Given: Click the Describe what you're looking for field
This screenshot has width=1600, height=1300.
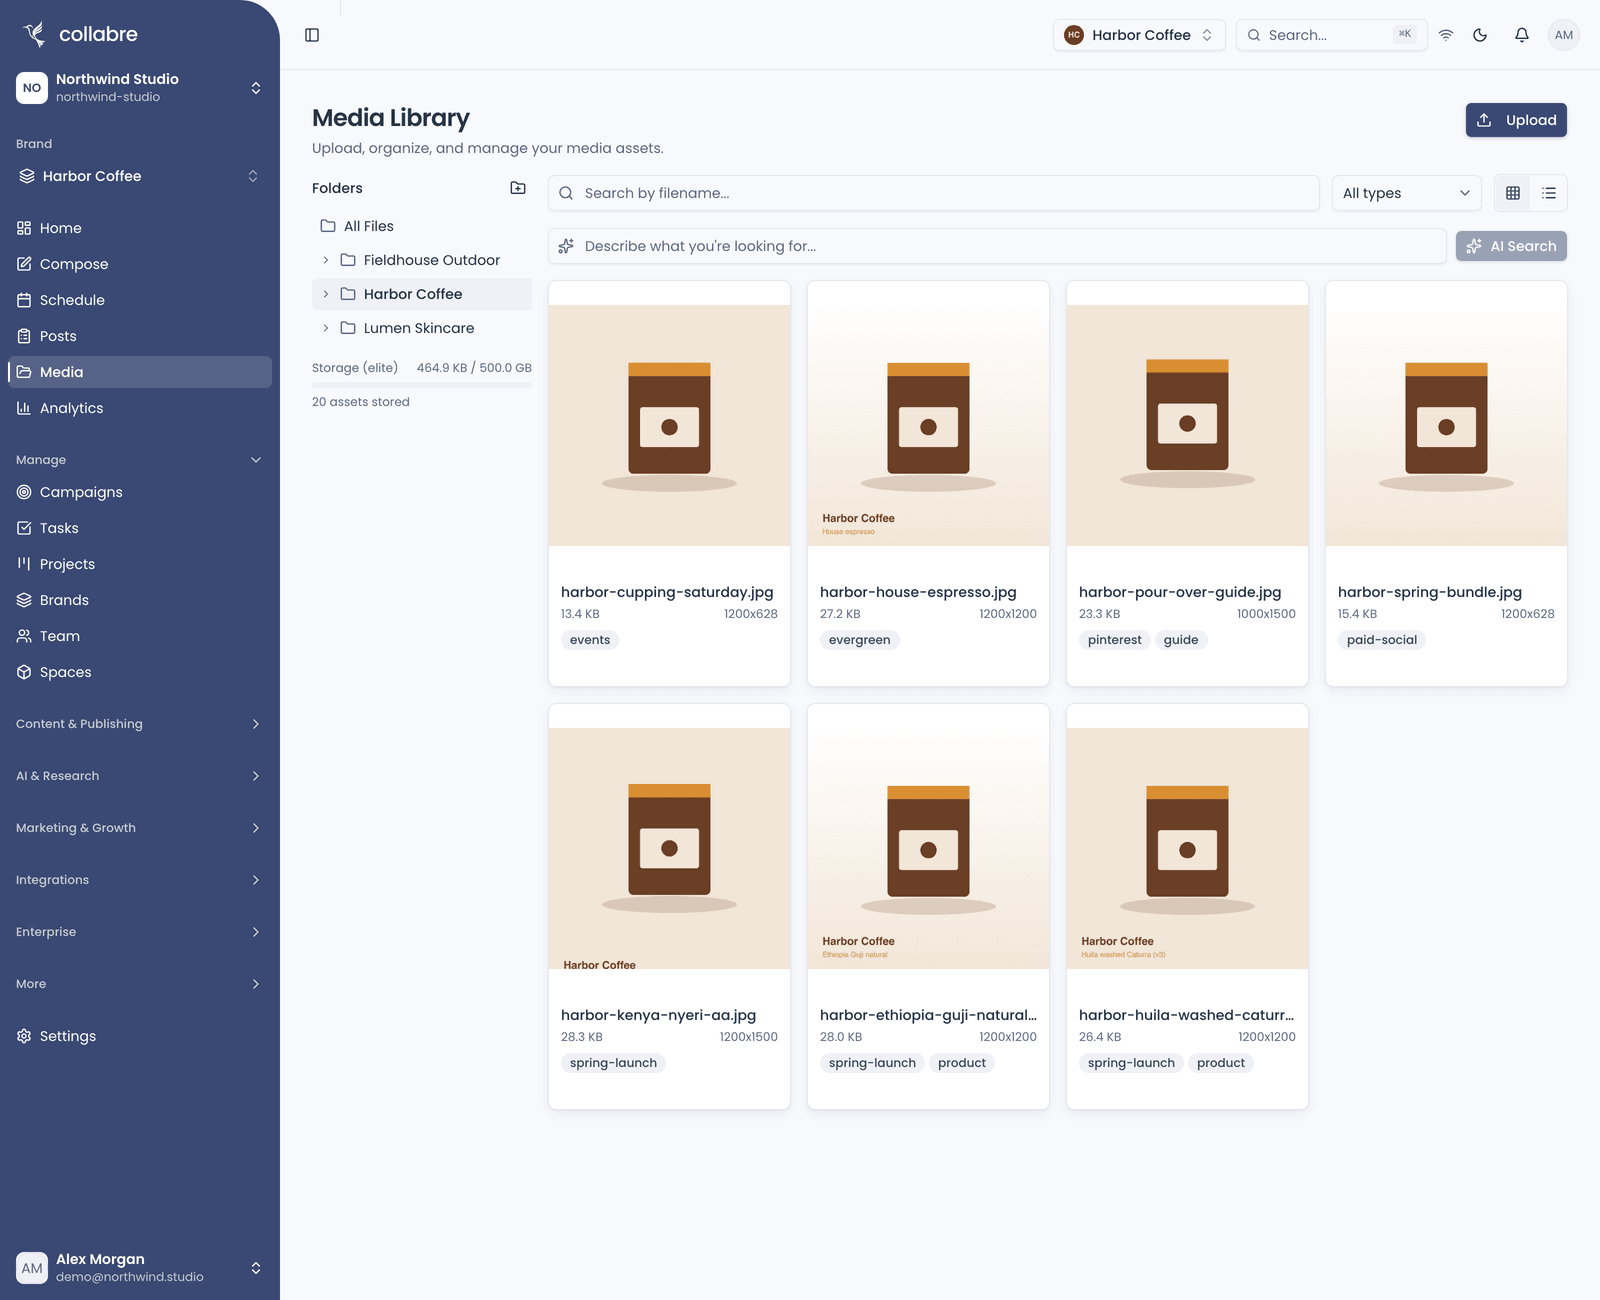Looking at the screenshot, I should pos(997,246).
